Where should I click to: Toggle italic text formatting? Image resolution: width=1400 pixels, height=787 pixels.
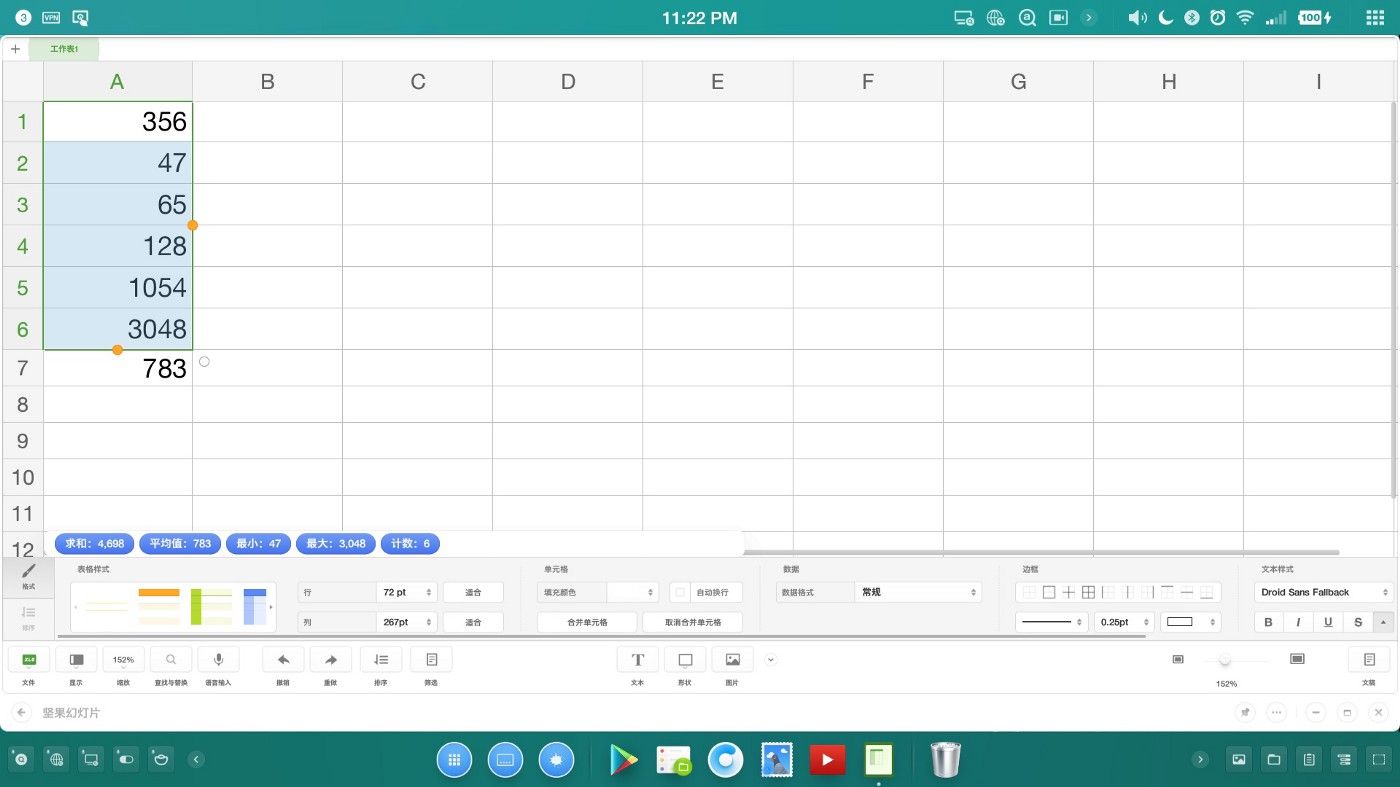(x=1298, y=622)
